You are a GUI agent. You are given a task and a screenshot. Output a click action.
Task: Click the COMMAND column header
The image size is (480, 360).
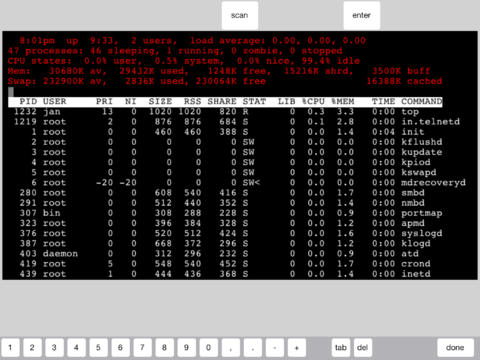422,101
